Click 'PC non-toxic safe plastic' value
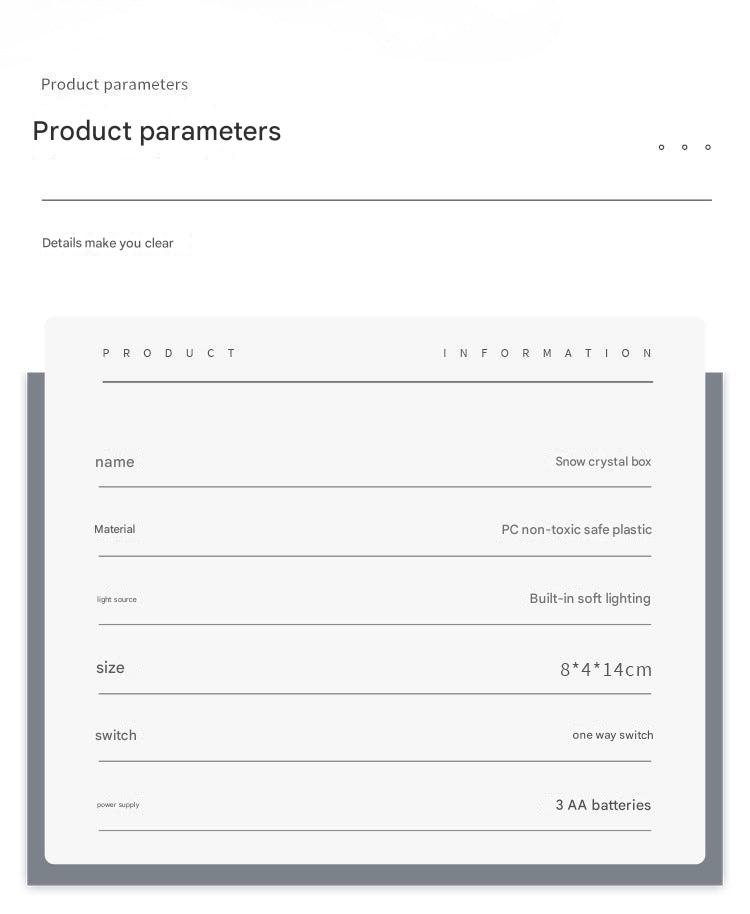This screenshot has height=914, width=750. [x=576, y=530]
